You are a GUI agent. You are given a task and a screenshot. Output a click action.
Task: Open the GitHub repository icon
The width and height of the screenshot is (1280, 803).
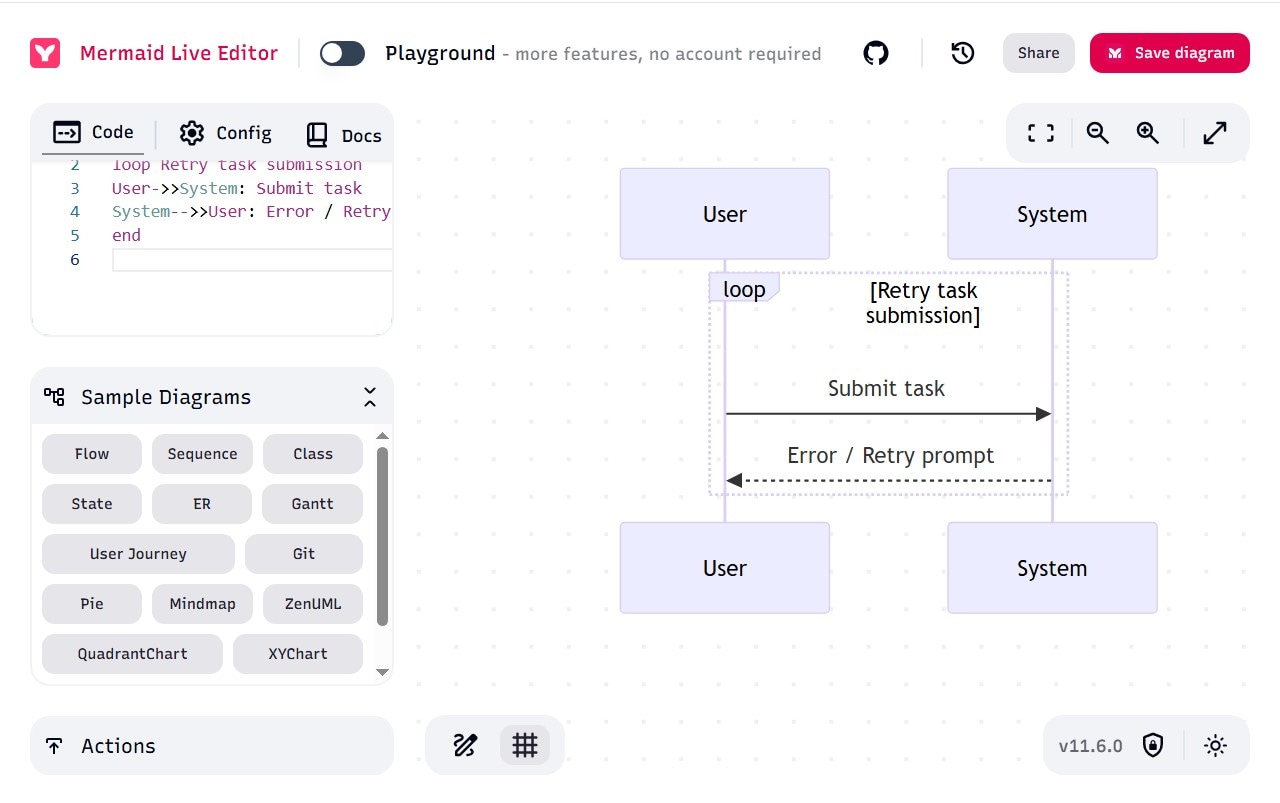[x=876, y=53]
